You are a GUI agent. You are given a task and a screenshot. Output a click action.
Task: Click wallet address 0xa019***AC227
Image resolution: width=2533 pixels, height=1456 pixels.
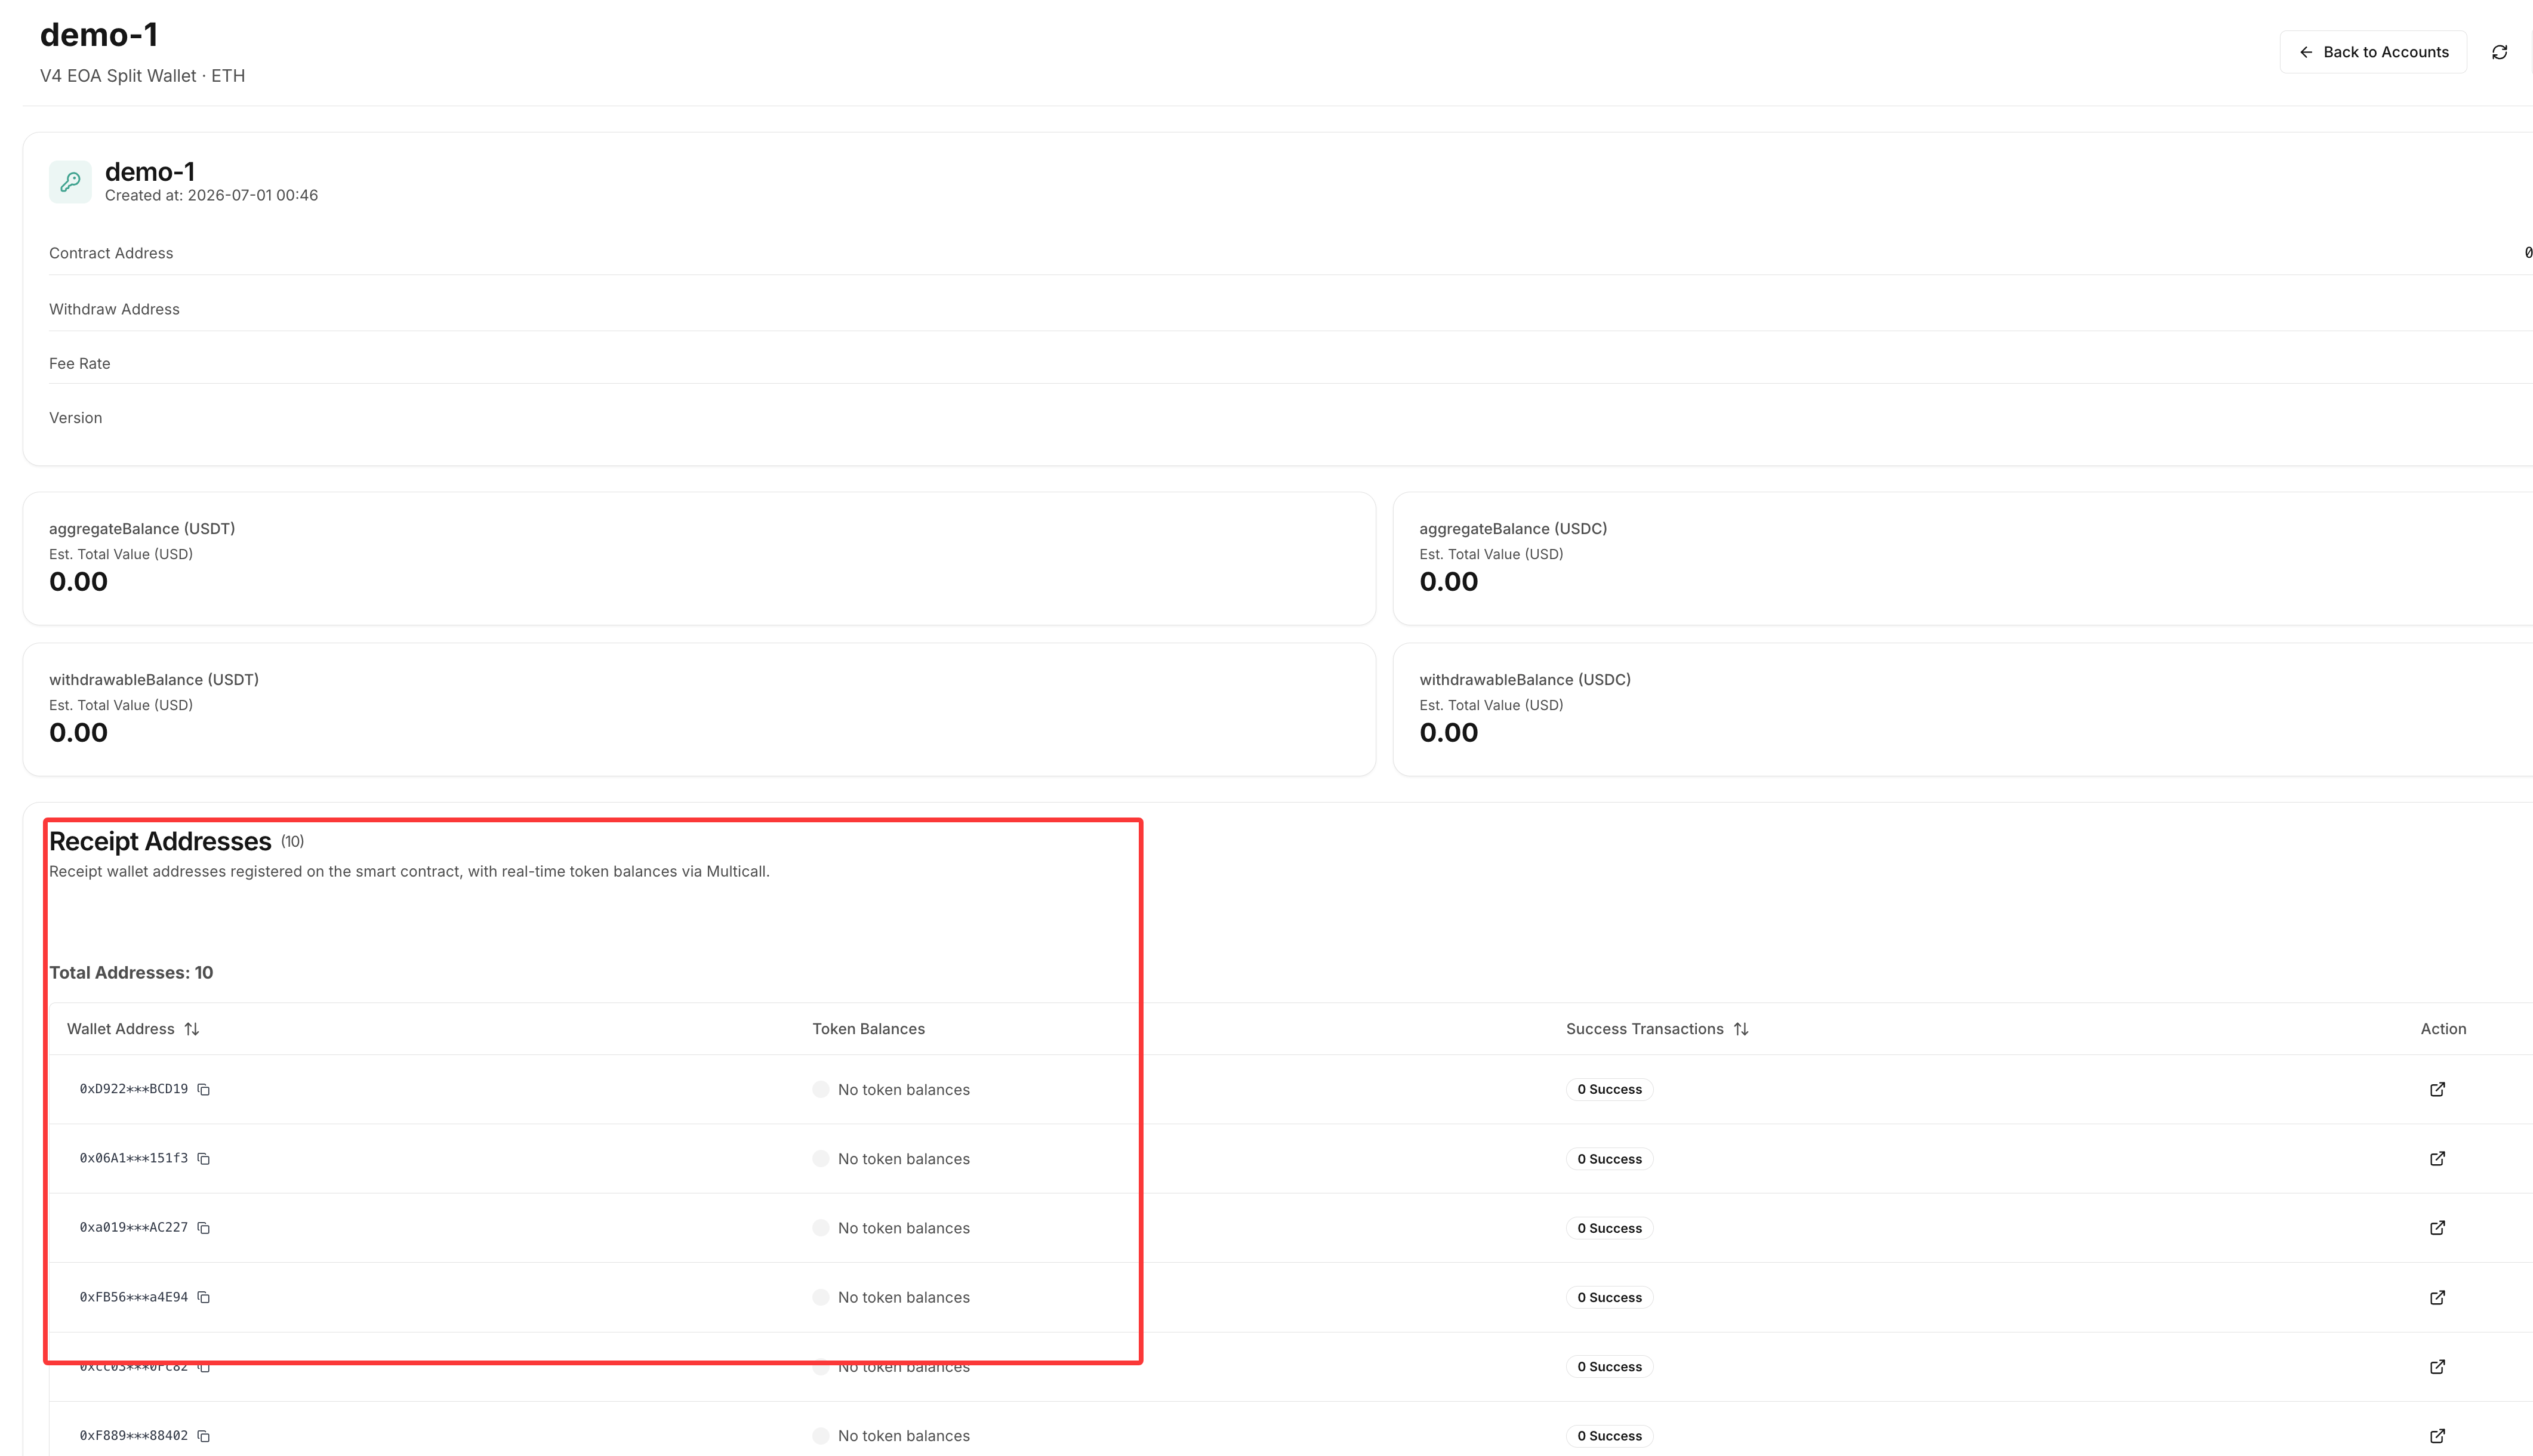pyautogui.click(x=134, y=1227)
